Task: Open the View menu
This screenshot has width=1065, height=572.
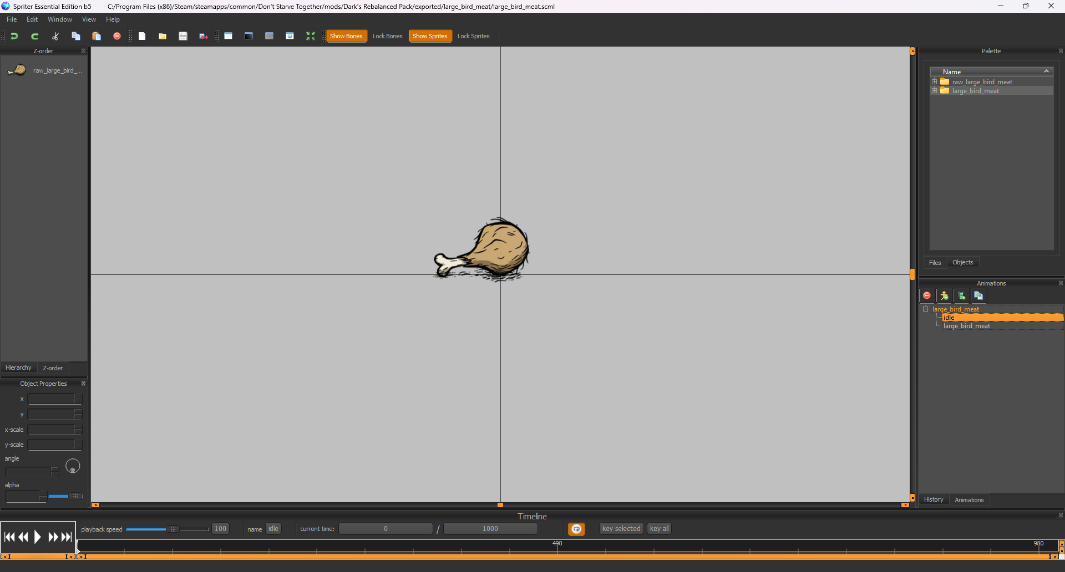Action: pos(89,20)
